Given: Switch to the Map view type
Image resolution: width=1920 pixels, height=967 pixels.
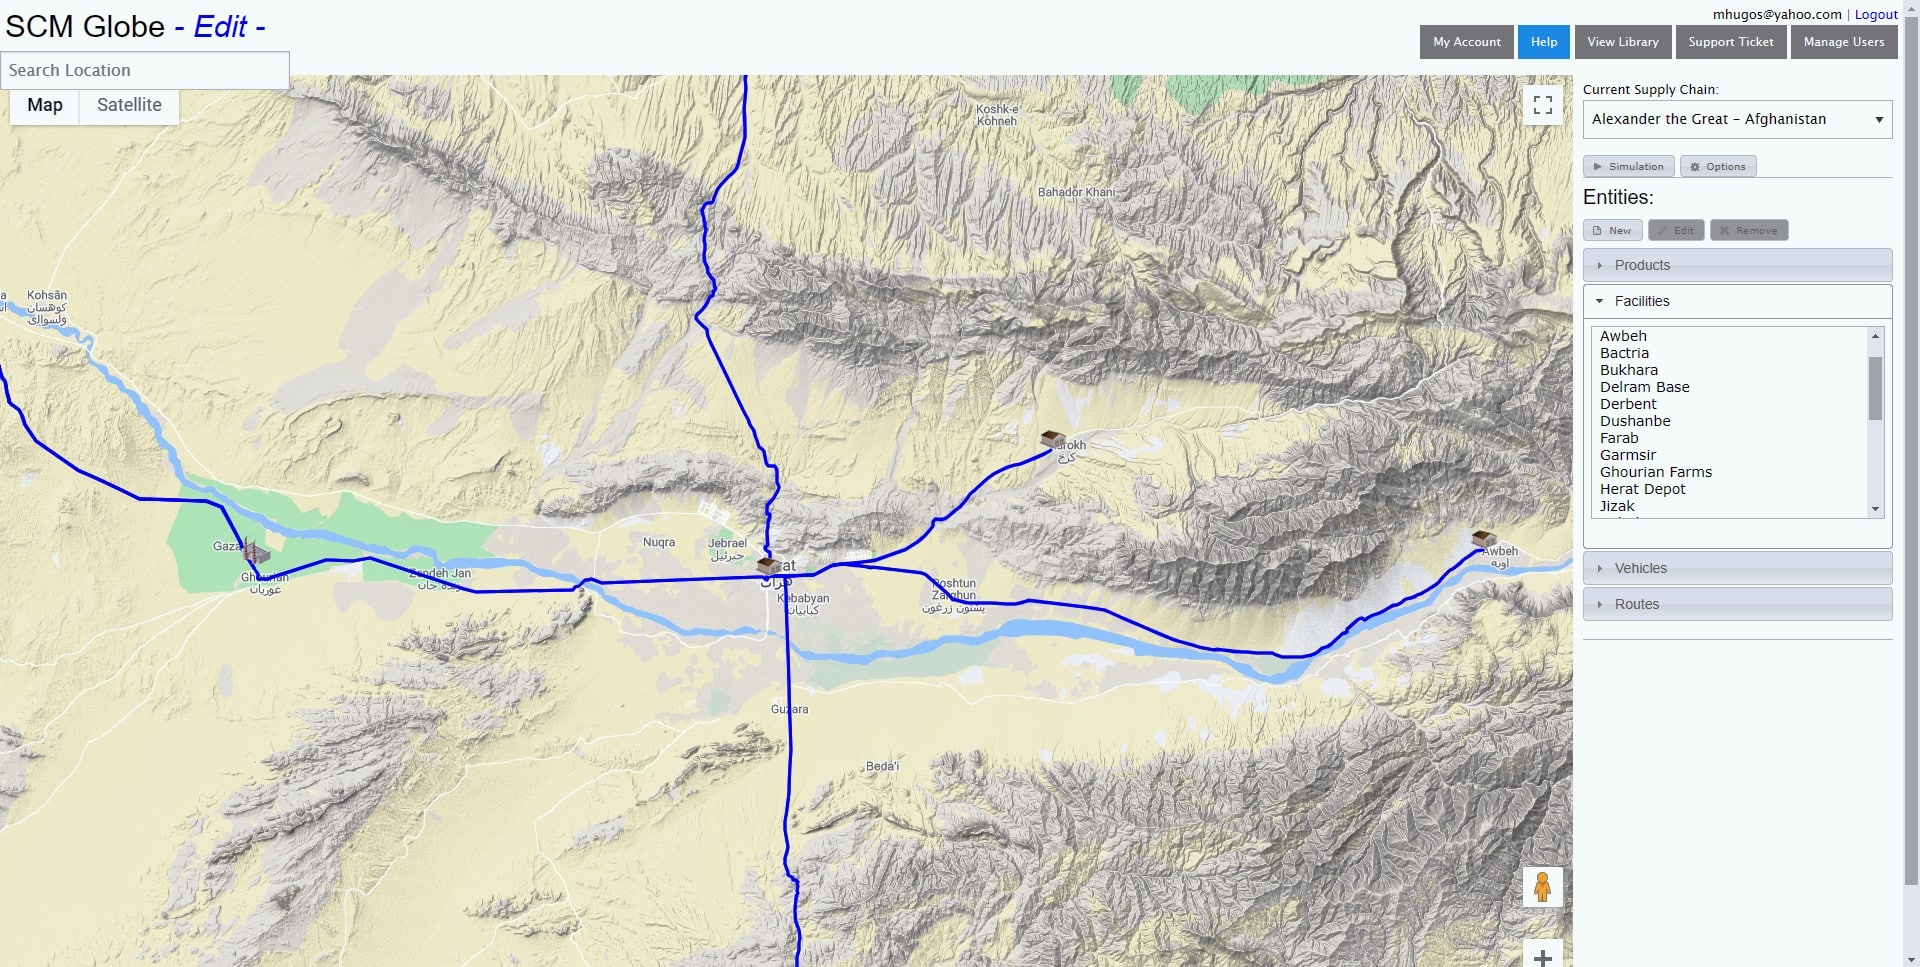Looking at the screenshot, I should (x=45, y=105).
